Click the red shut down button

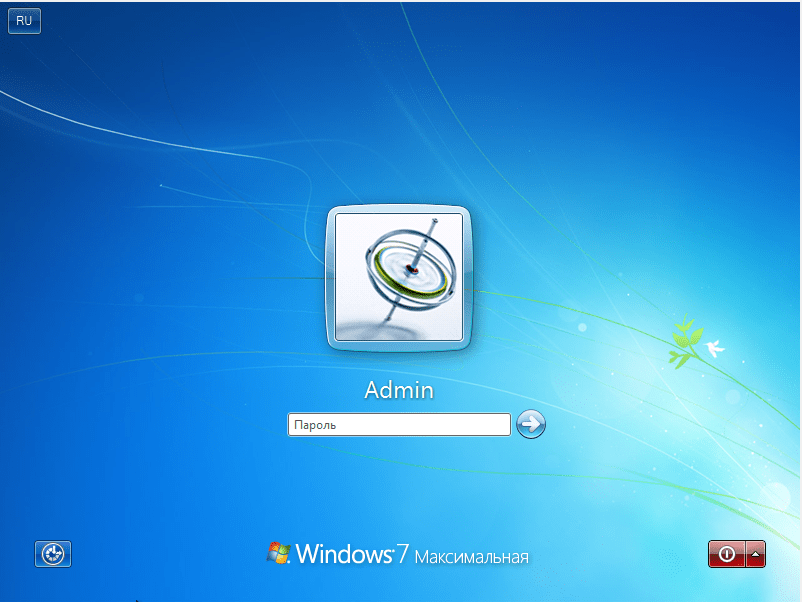(x=727, y=554)
